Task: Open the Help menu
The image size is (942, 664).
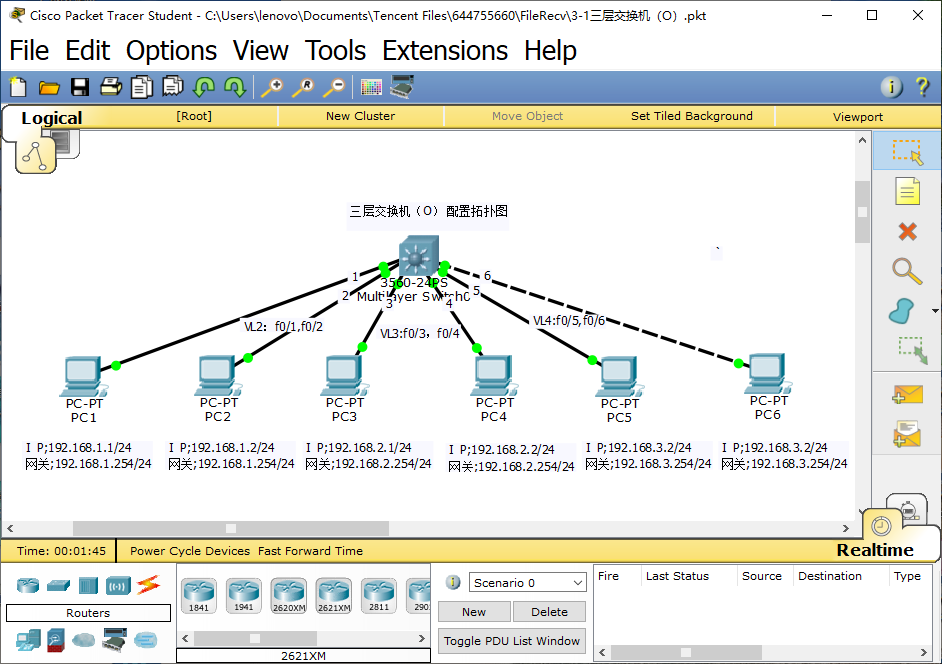Action: (550, 50)
